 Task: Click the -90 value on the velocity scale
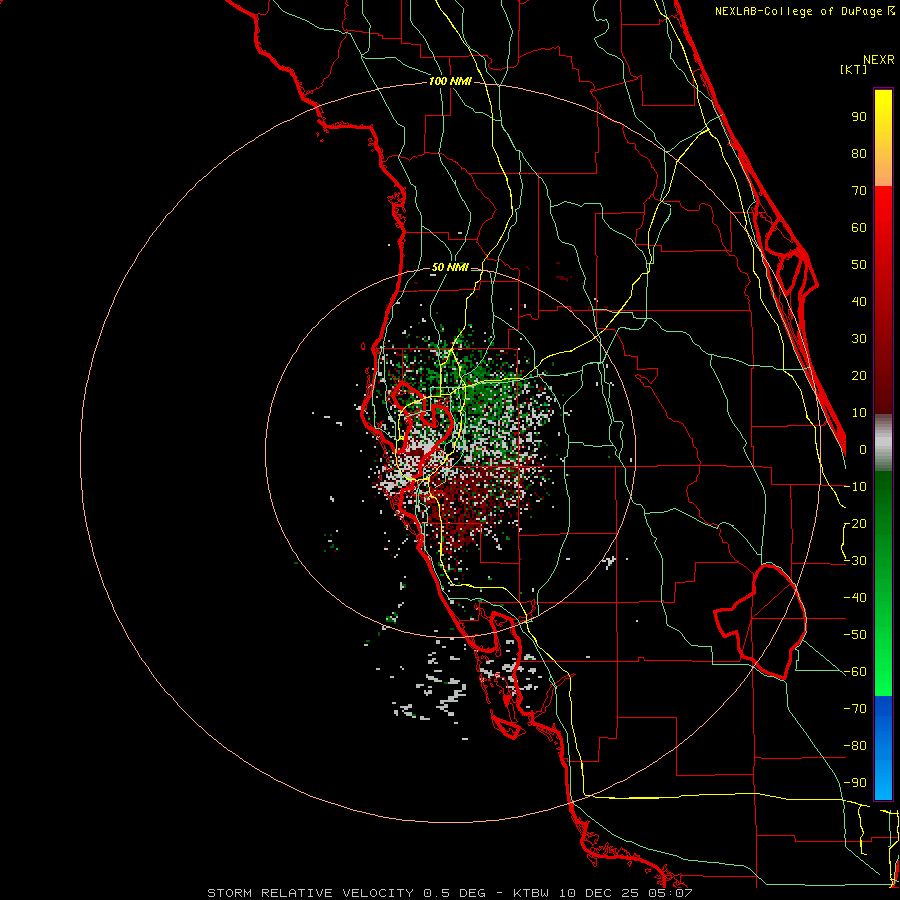[x=855, y=783]
